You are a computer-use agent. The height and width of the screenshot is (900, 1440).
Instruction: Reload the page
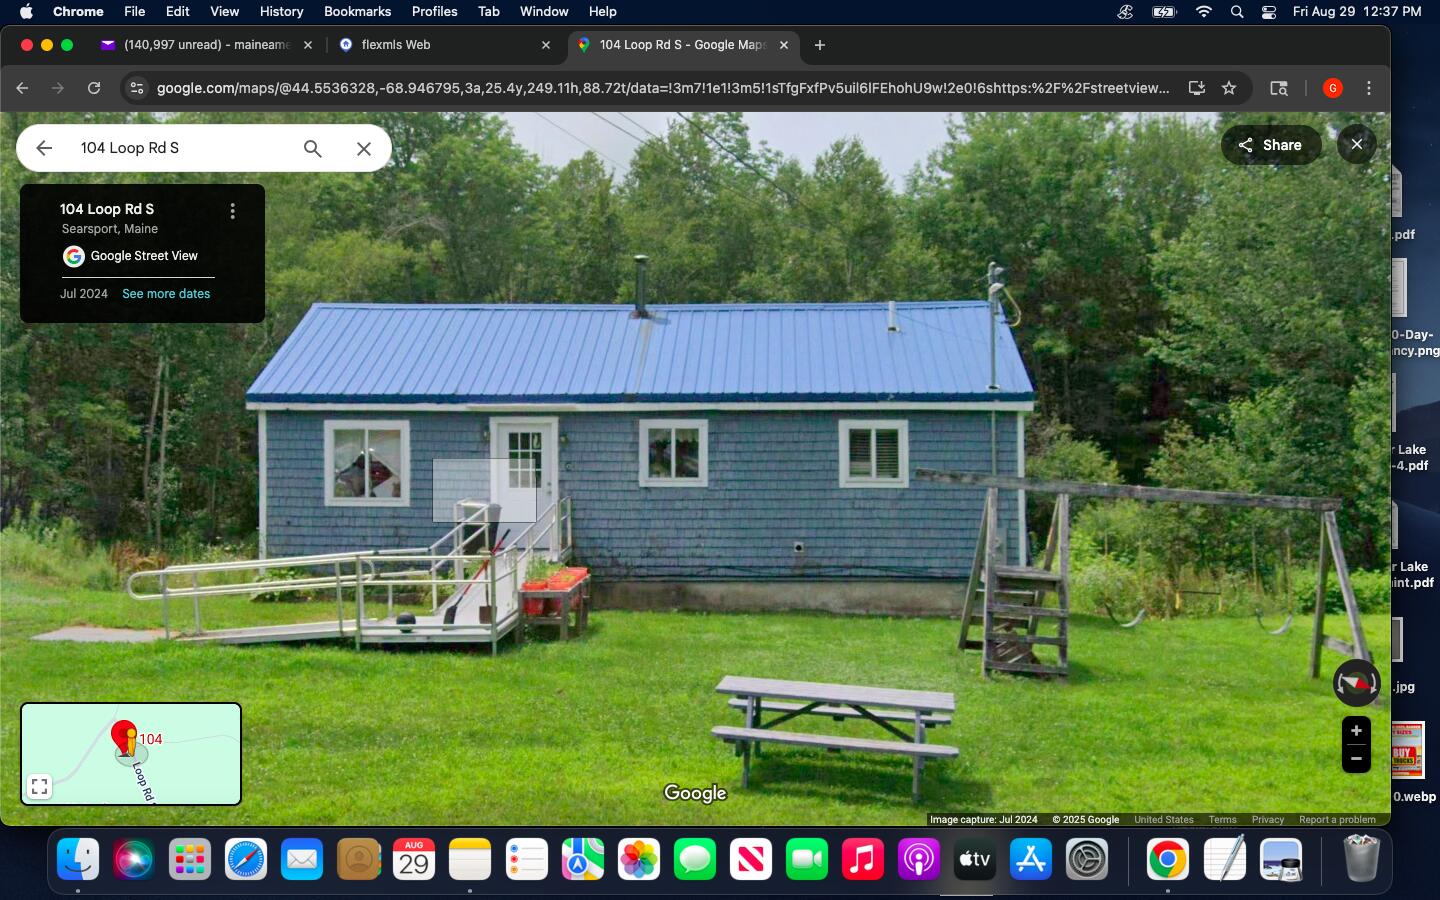click(94, 88)
